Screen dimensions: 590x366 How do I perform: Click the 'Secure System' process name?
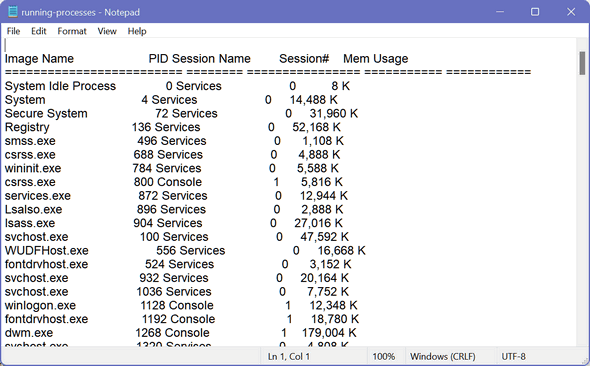[x=46, y=114]
